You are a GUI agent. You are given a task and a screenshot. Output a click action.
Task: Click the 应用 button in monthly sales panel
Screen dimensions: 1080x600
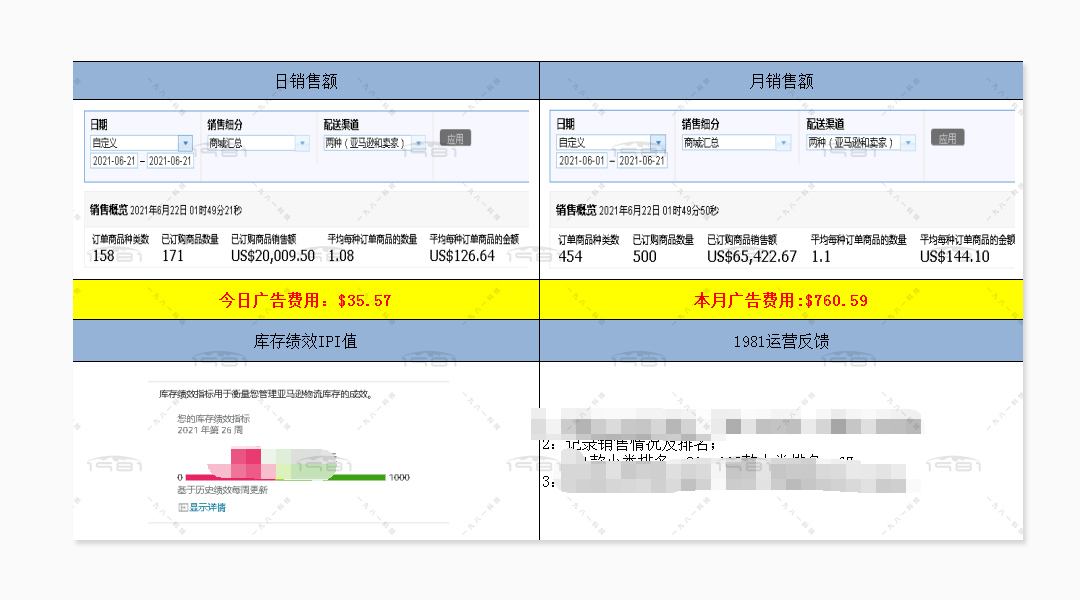click(948, 138)
